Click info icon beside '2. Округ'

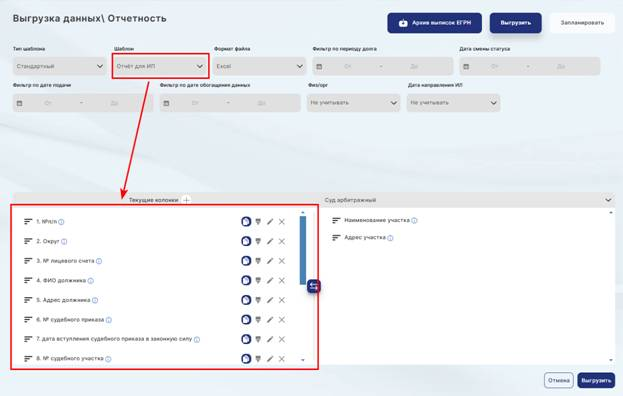coord(64,241)
